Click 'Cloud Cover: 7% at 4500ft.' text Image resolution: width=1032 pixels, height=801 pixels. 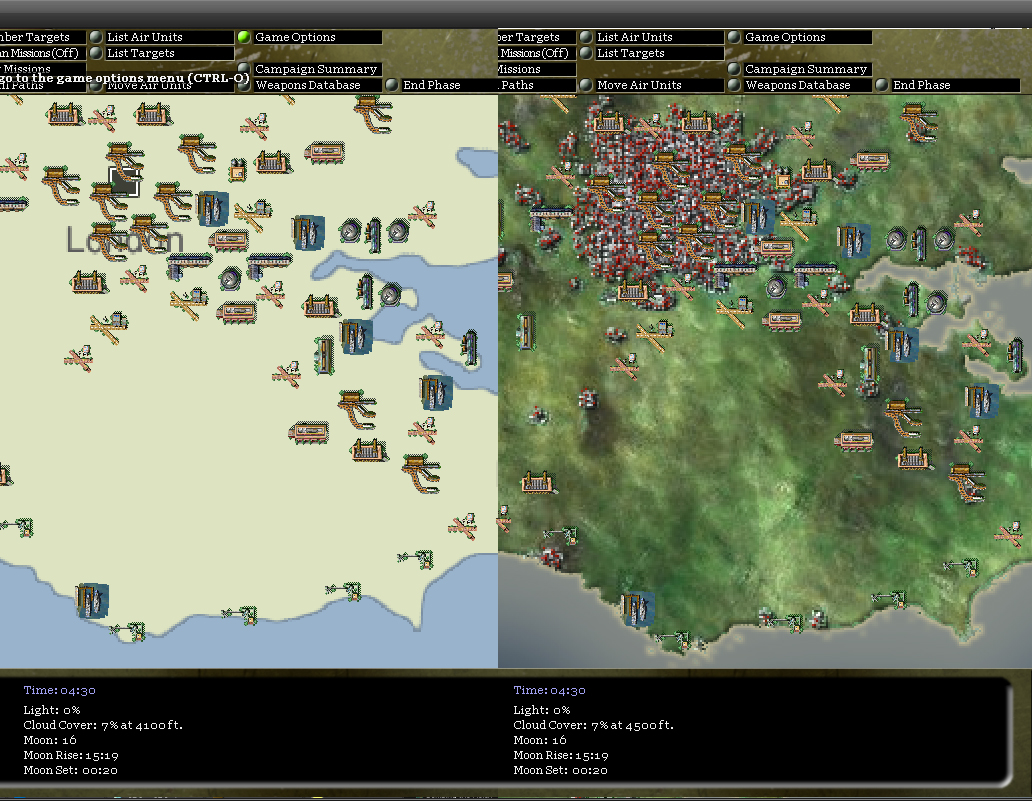[594, 725]
